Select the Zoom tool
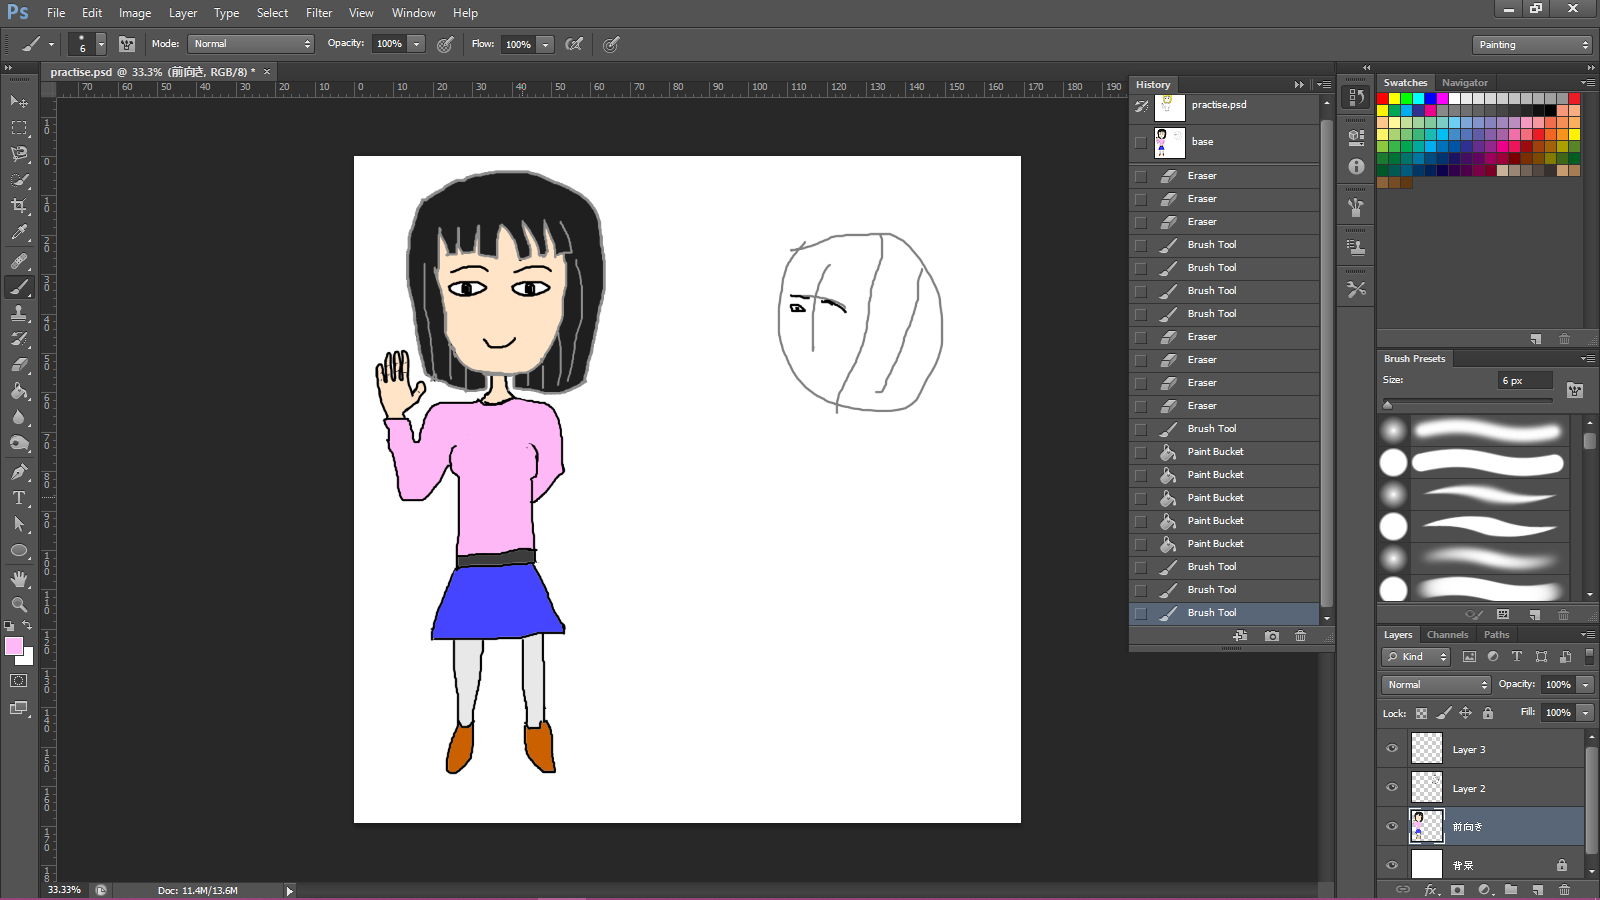This screenshot has width=1600, height=900. coord(19,605)
